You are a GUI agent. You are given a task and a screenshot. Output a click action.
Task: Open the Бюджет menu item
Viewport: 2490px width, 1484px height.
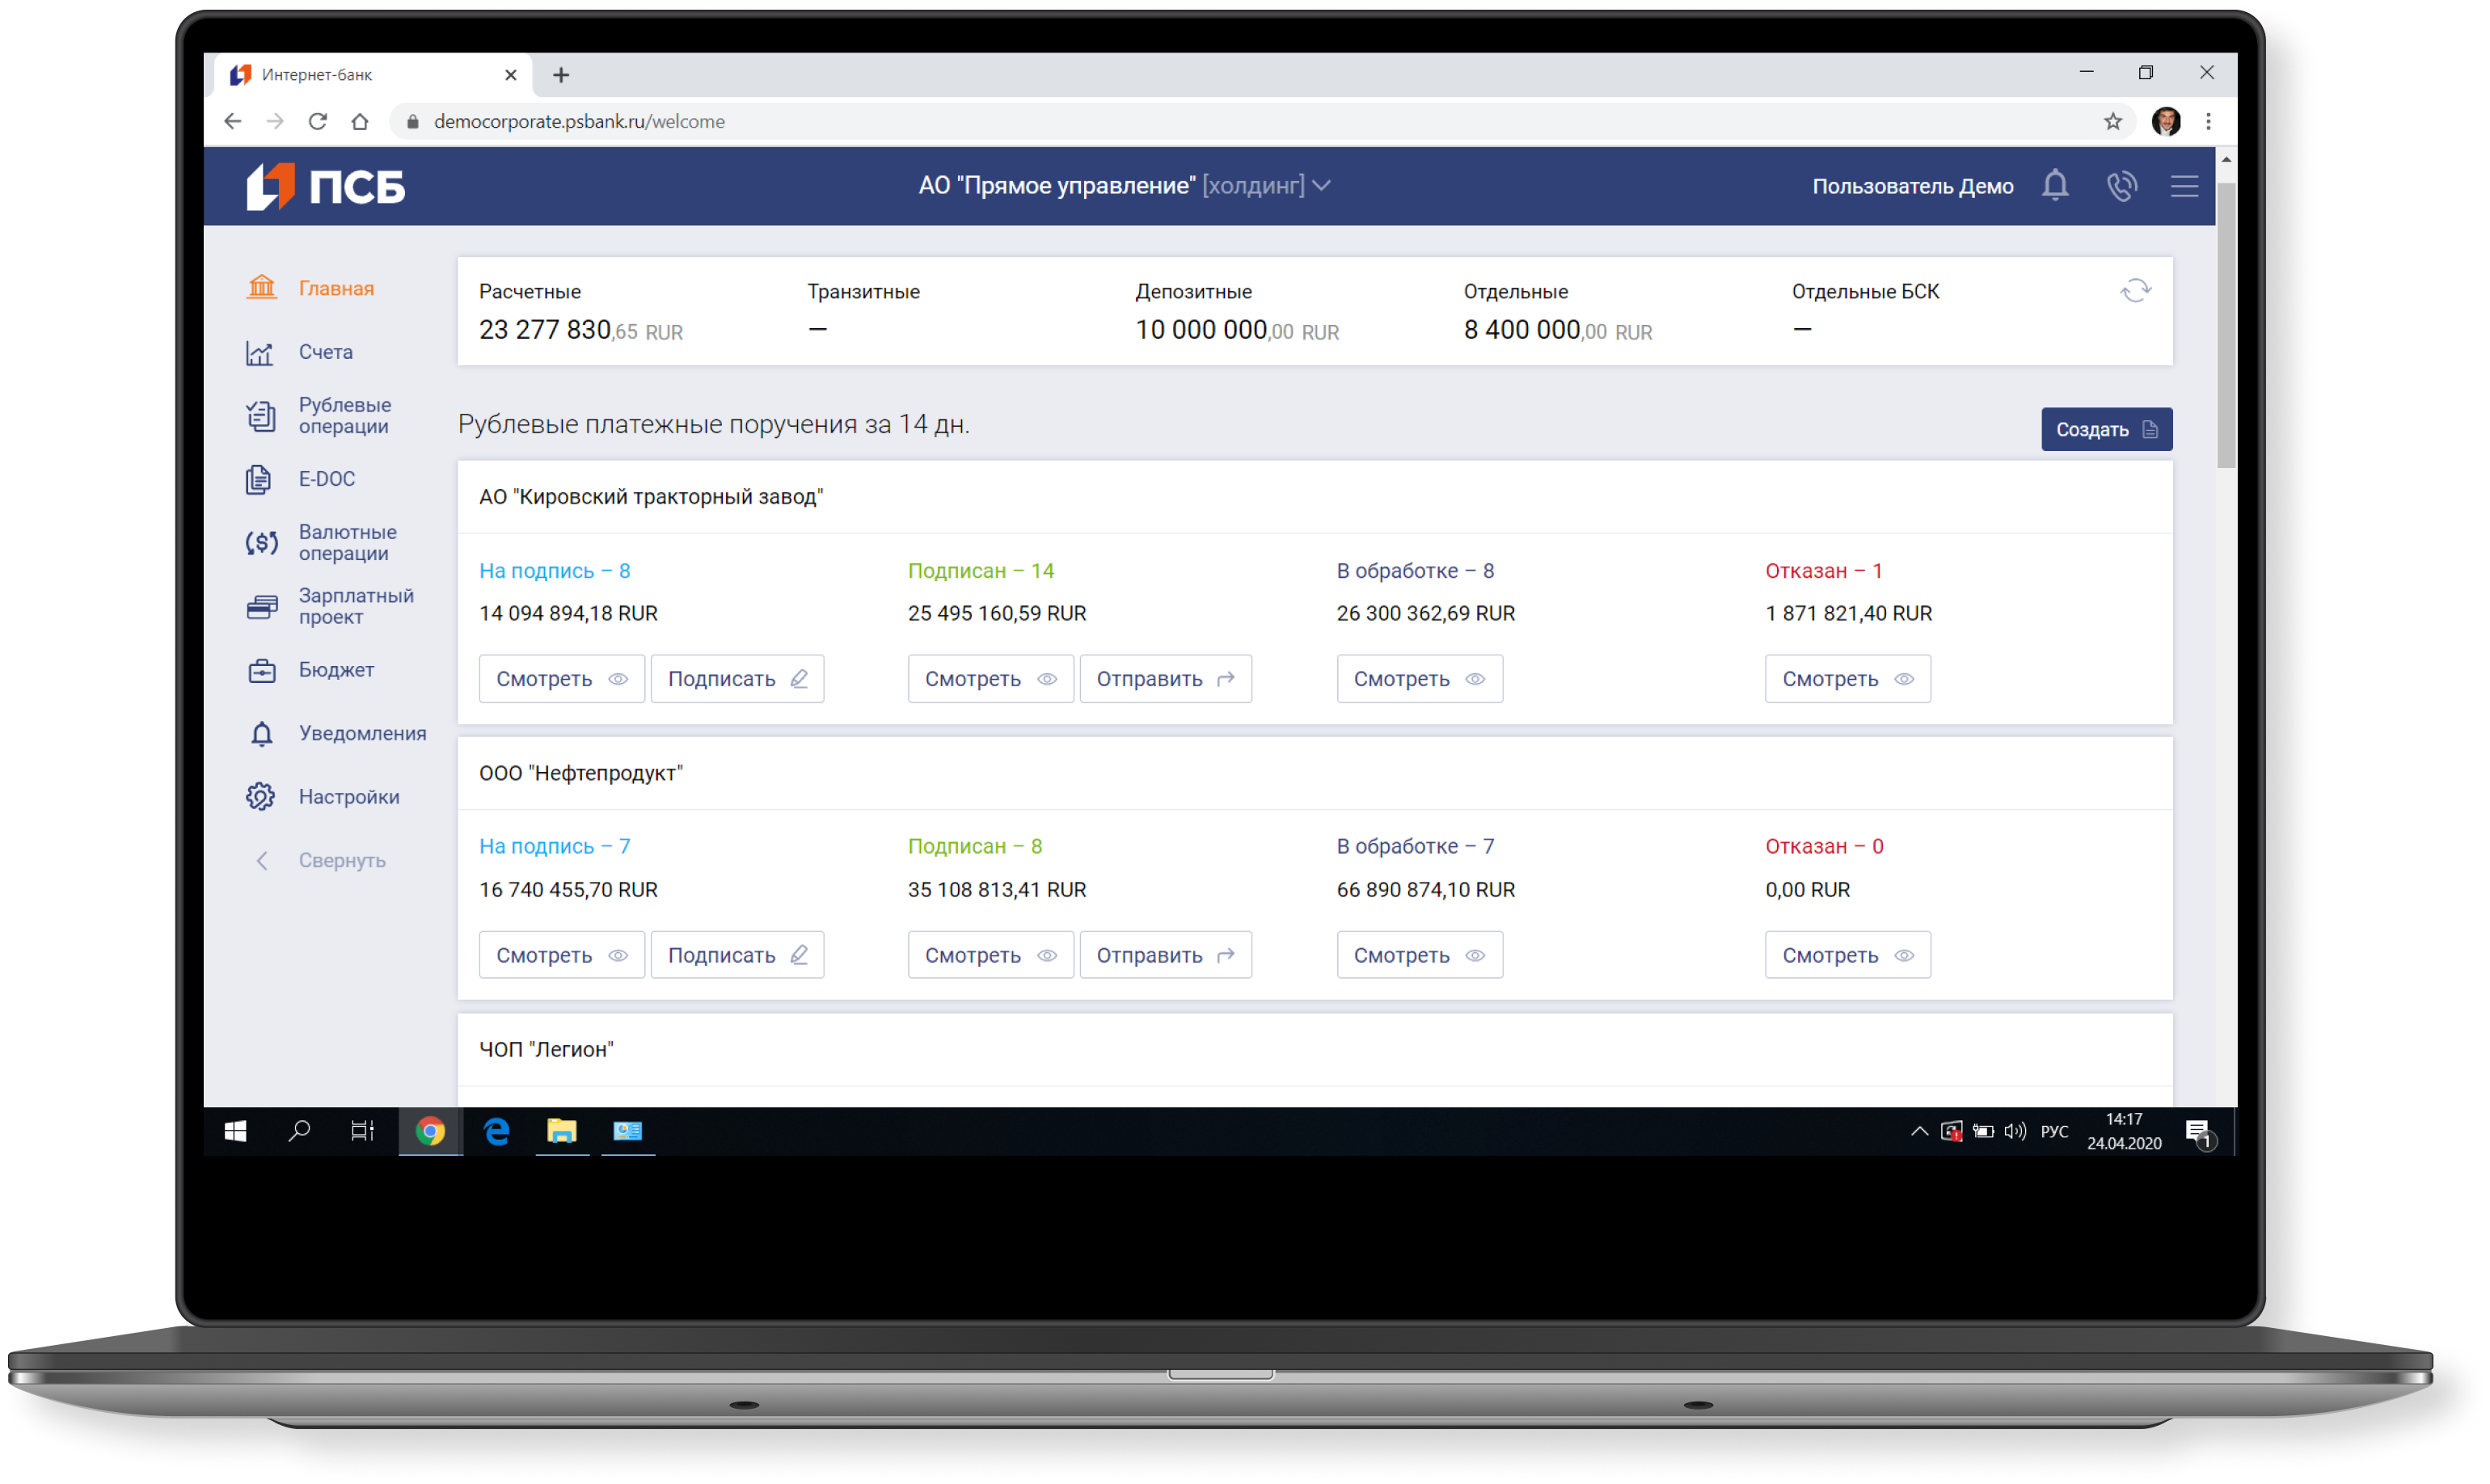[336, 670]
